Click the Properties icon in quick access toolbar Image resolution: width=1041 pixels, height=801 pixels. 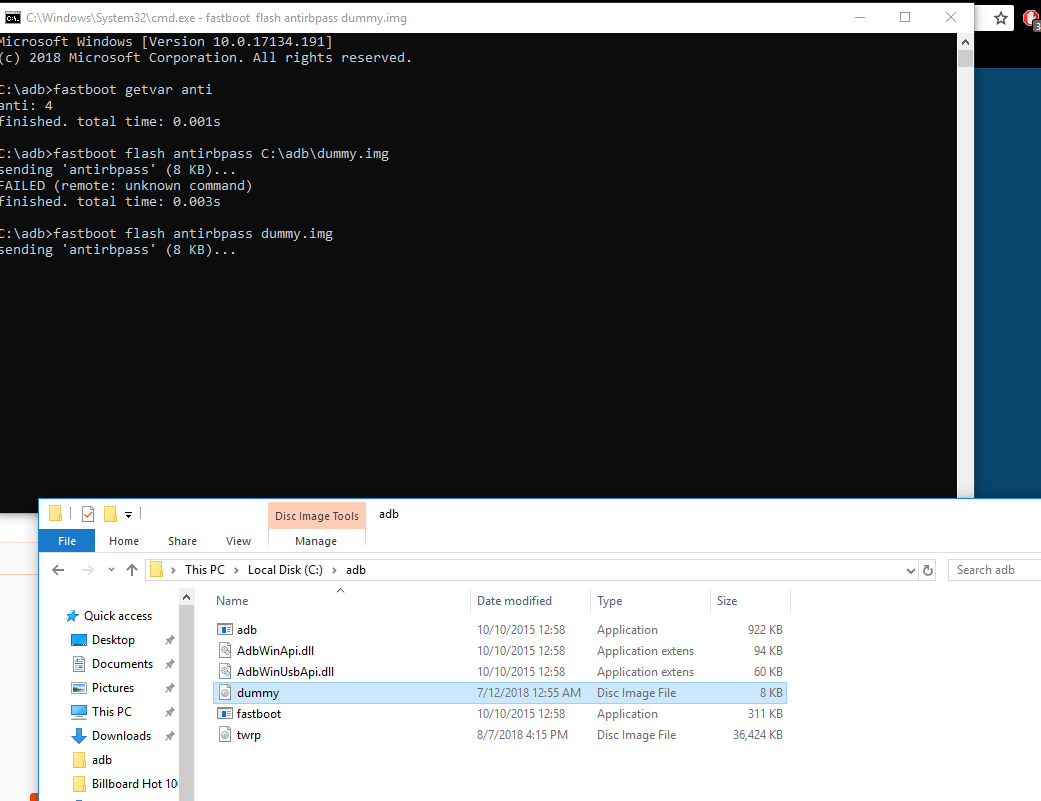tap(88, 514)
